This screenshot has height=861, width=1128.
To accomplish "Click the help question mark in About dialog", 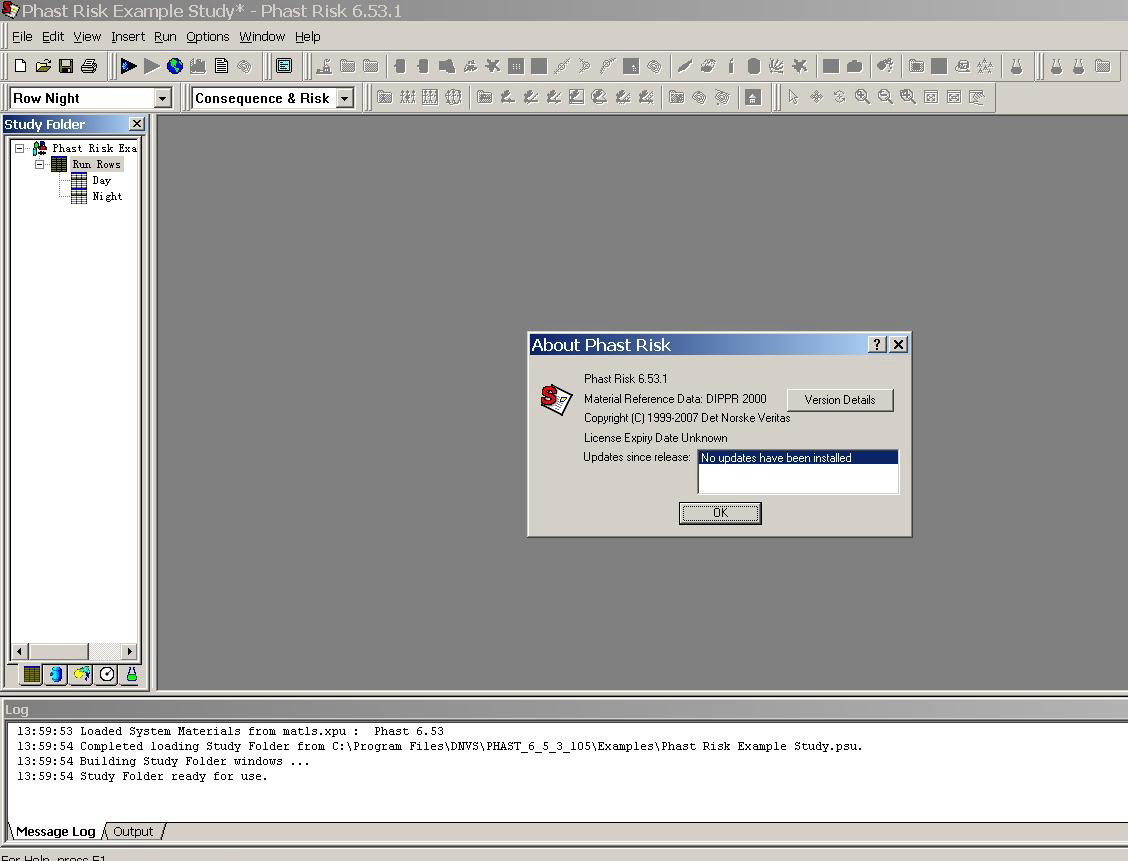I will pyautogui.click(x=876, y=345).
